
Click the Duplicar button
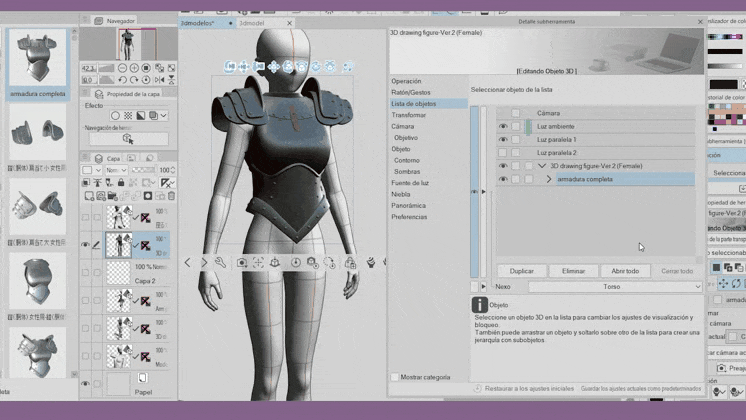[x=521, y=271]
